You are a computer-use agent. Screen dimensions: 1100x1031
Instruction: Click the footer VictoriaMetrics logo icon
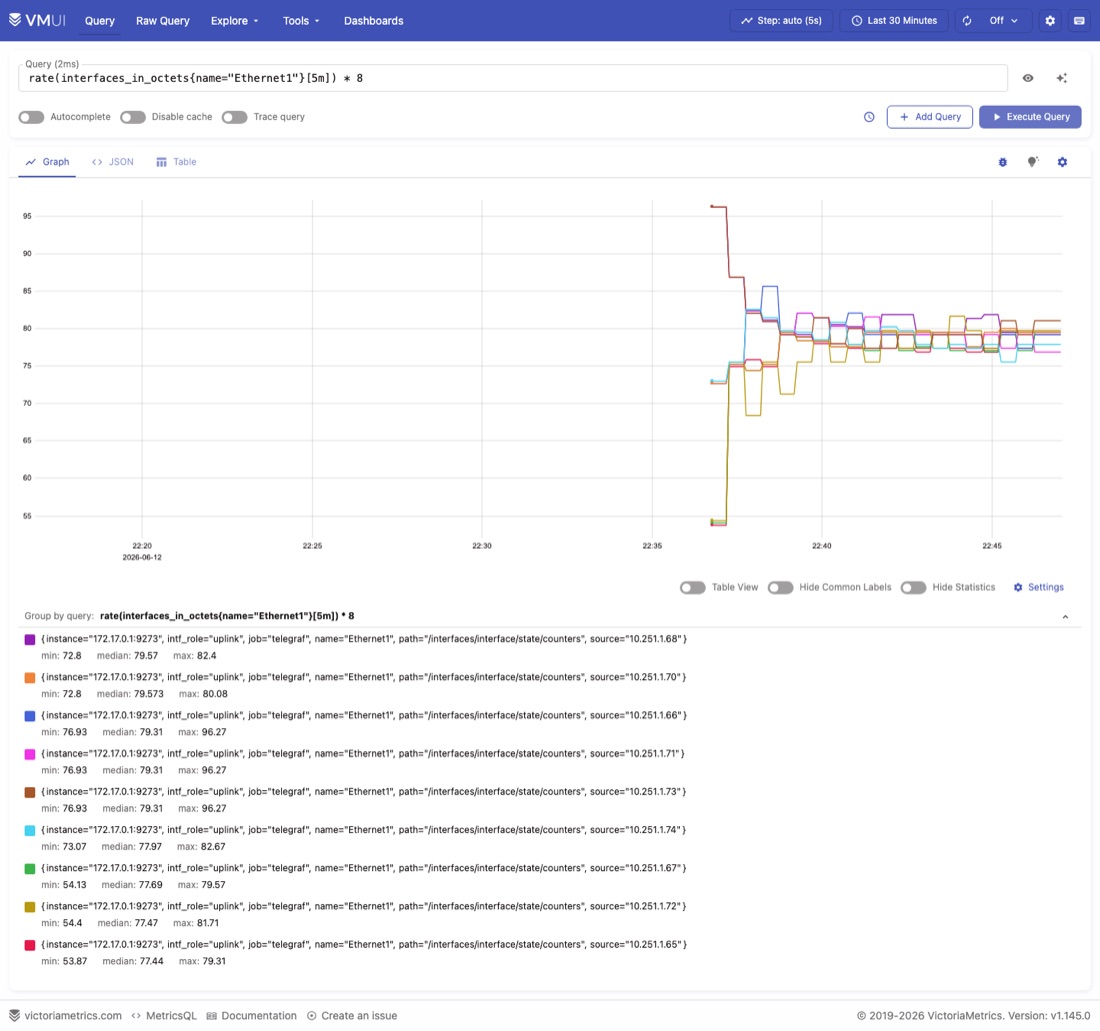14,1015
